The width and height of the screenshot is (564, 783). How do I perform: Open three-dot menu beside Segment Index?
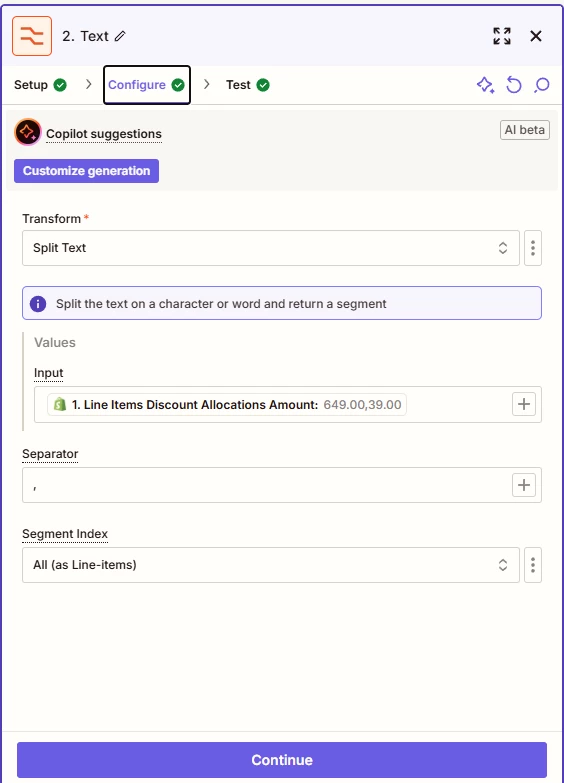click(533, 565)
